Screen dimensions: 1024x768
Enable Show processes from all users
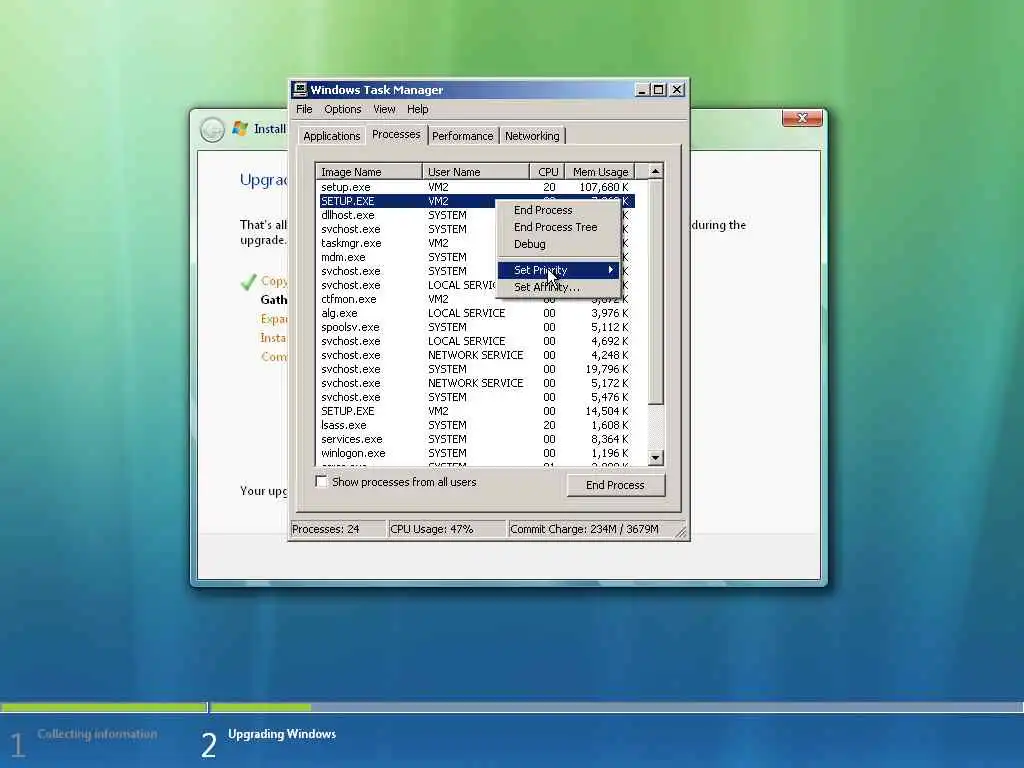[x=321, y=481]
